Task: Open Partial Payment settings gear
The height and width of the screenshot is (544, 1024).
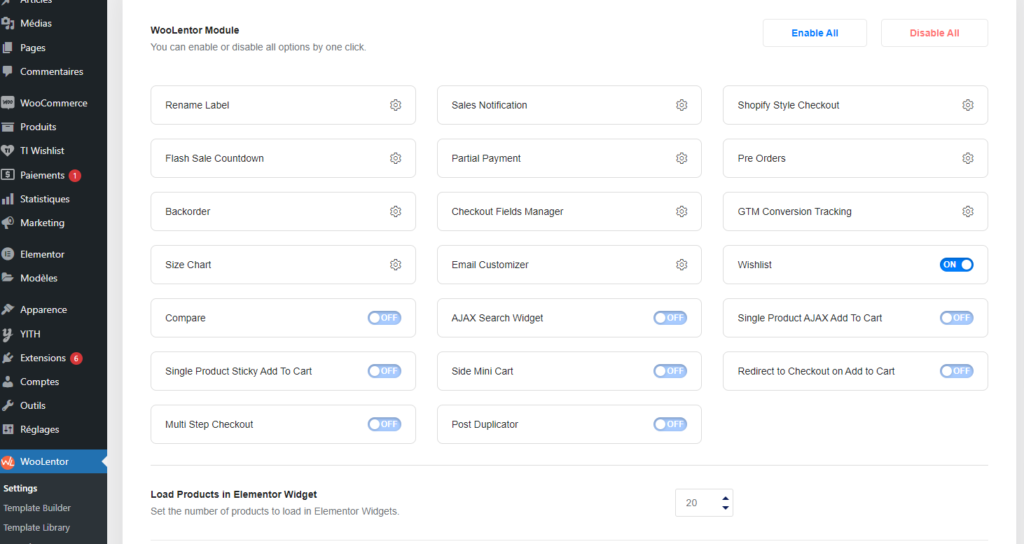Action: [681, 158]
